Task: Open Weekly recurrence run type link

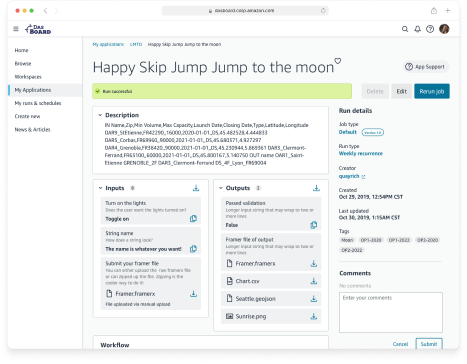Action: click(361, 154)
